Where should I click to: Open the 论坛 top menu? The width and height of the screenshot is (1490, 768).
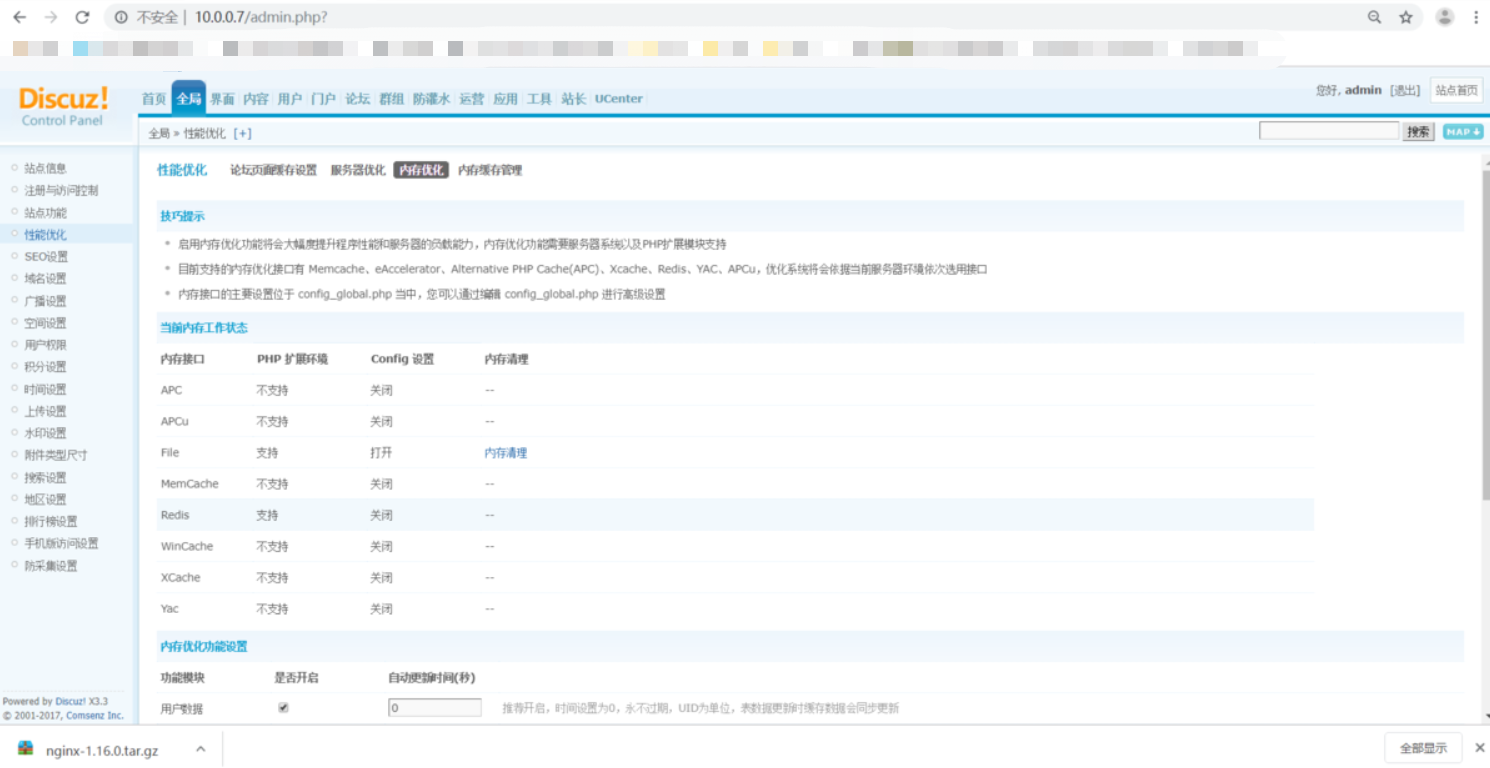click(357, 99)
